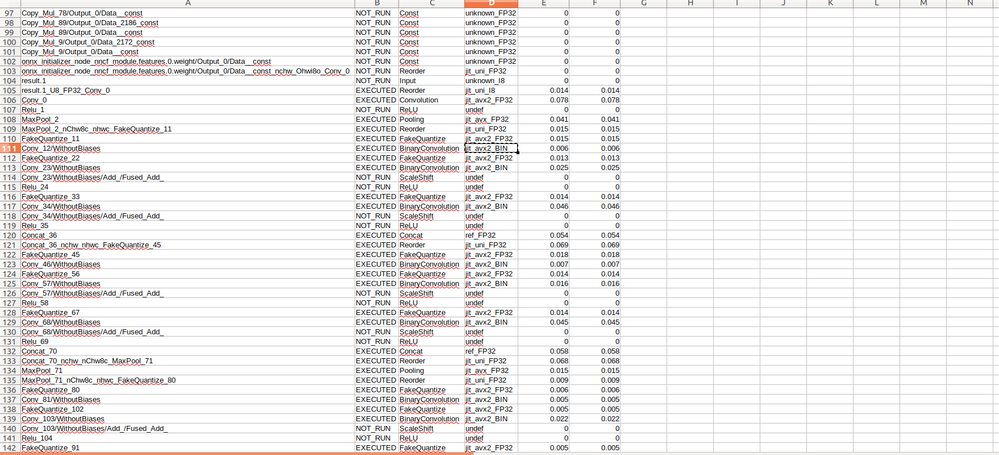Click Relu_35 cell

[187, 226]
